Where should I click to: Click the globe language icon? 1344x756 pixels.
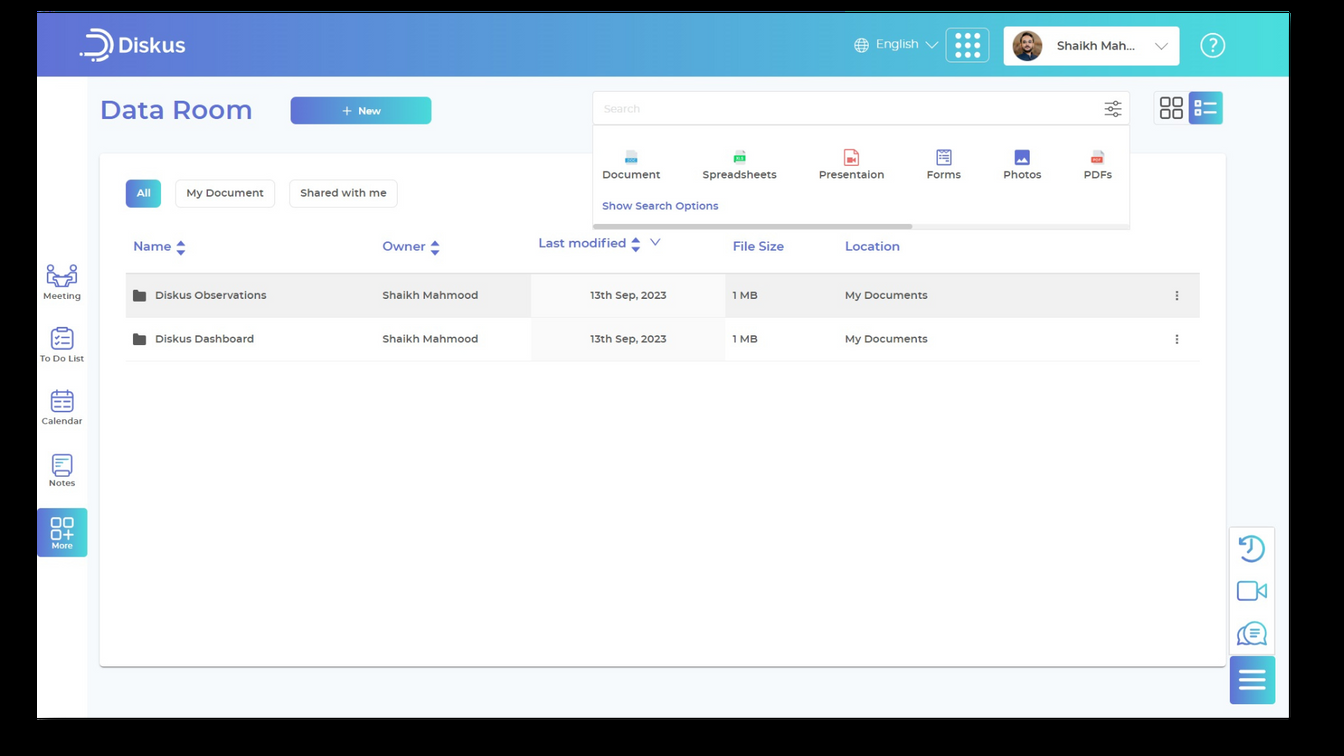(x=862, y=45)
